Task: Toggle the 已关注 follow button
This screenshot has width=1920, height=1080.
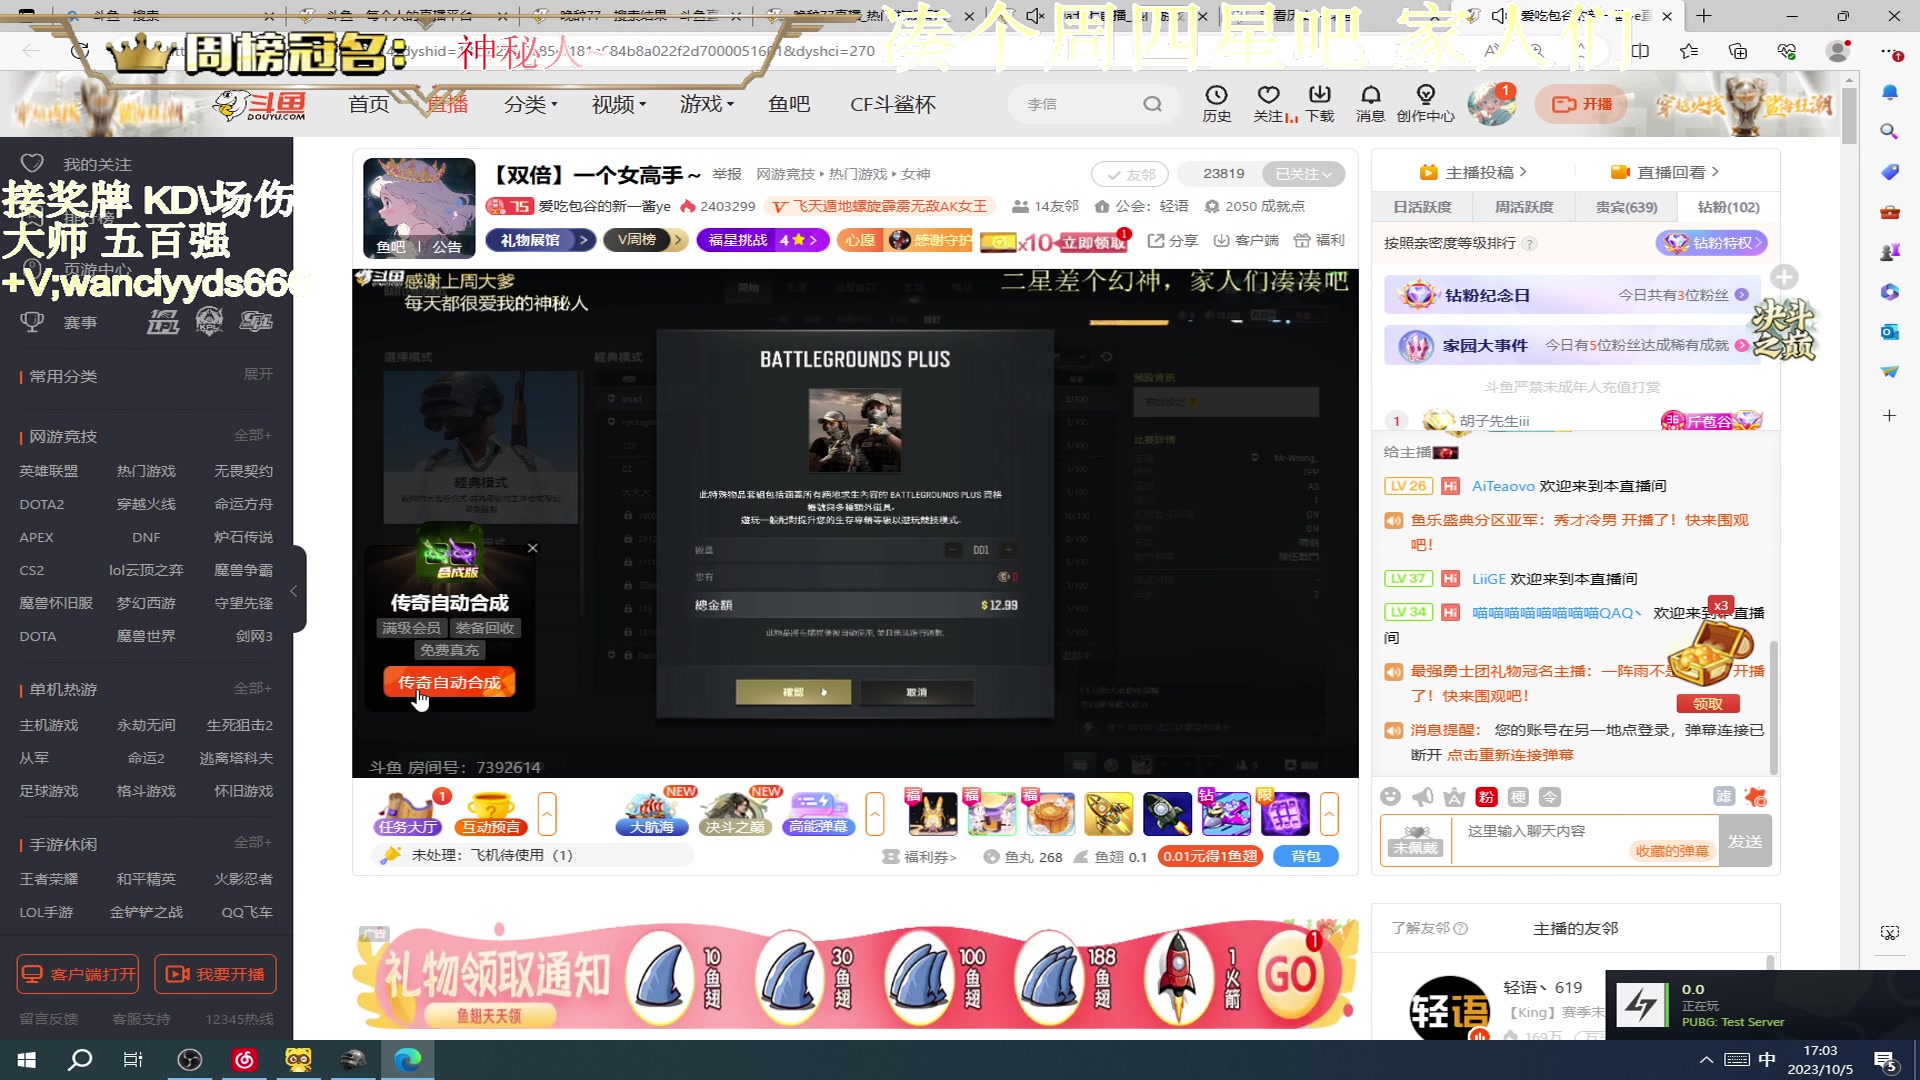Action: 1303,174
